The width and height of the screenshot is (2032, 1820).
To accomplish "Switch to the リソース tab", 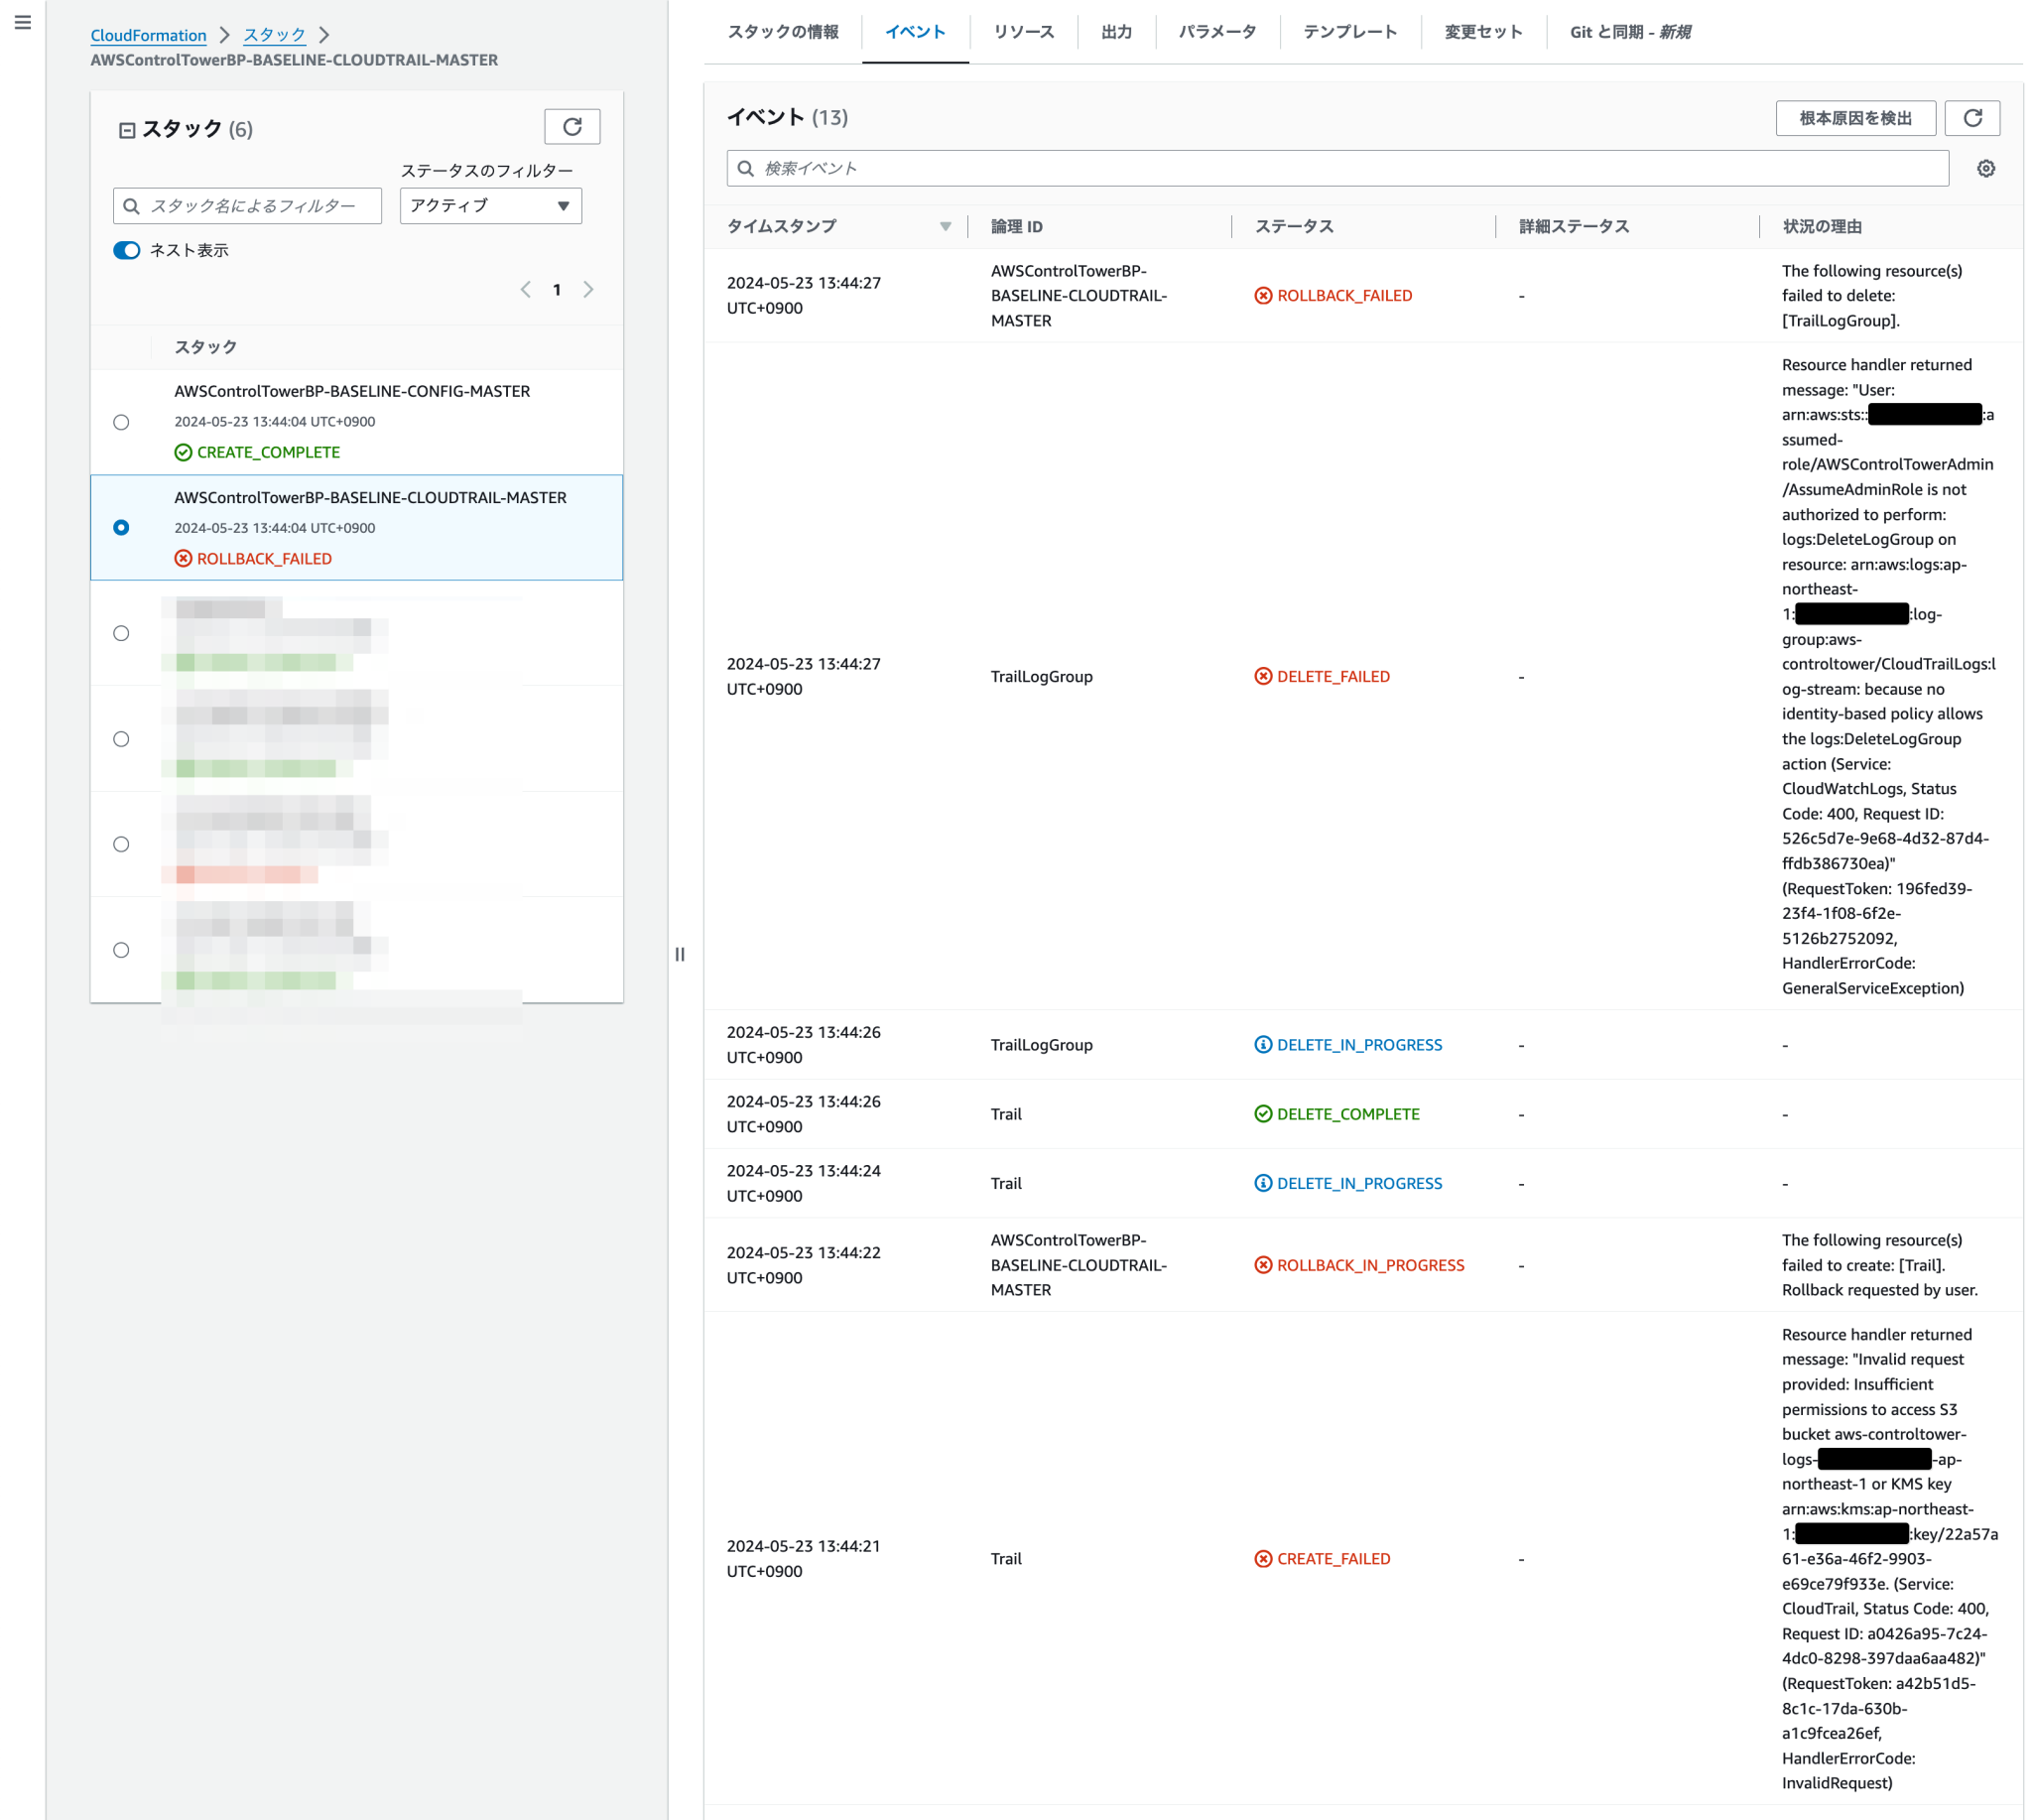I will tap(1023, 31).
